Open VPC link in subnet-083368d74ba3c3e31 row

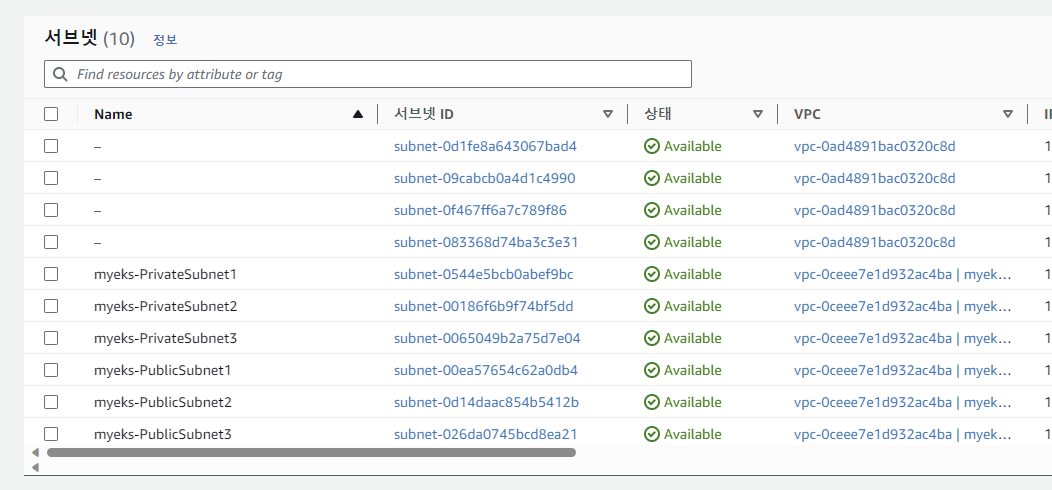tap(874, 242)
